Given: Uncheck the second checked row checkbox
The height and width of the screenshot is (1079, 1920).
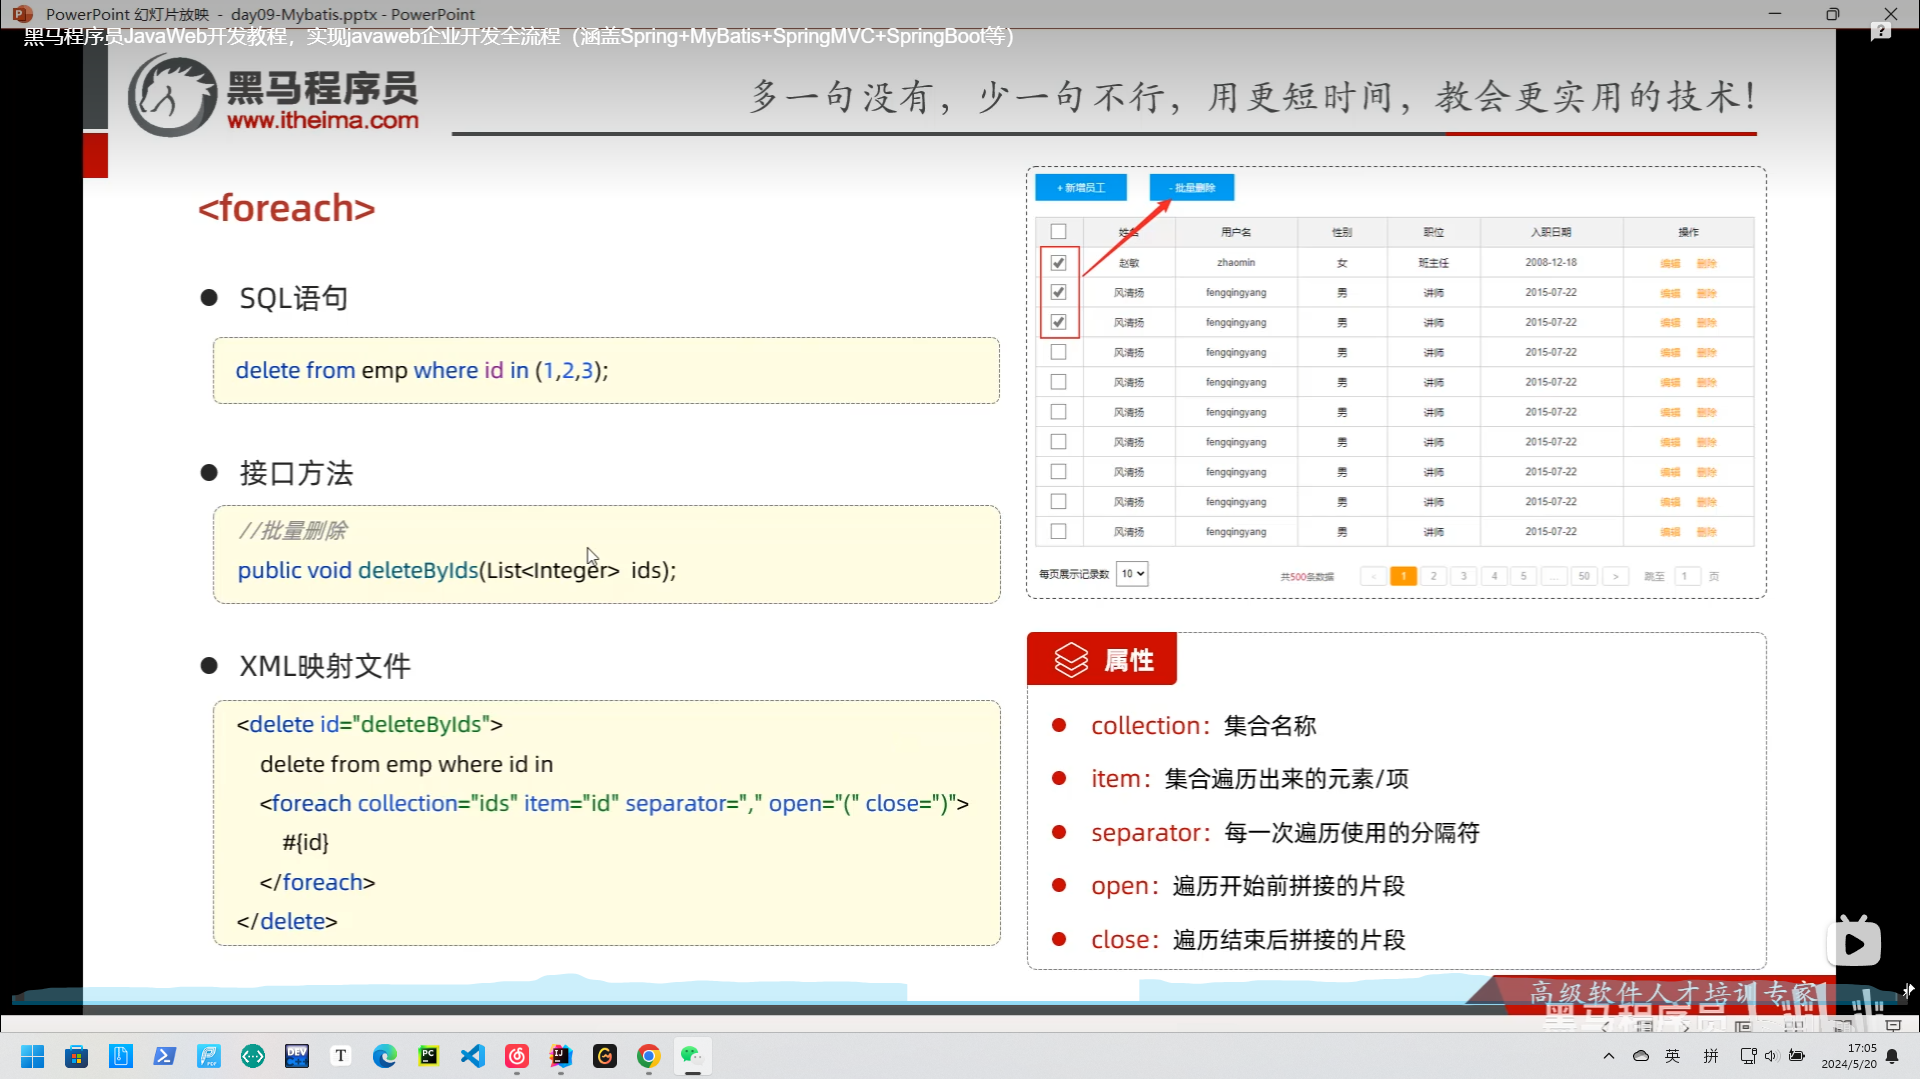Looking at the screenshot, I should point(1058,292).
